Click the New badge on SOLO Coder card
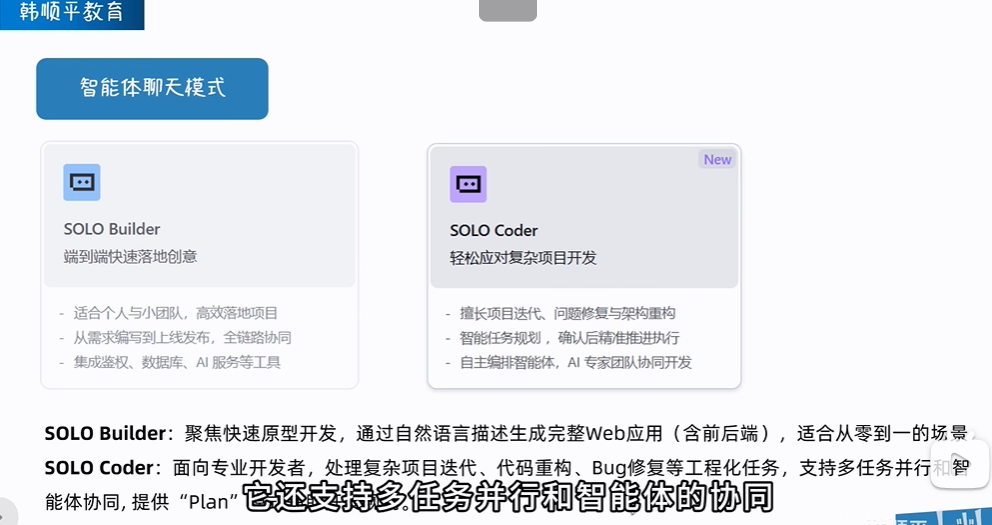 click(x=717, y=159)
